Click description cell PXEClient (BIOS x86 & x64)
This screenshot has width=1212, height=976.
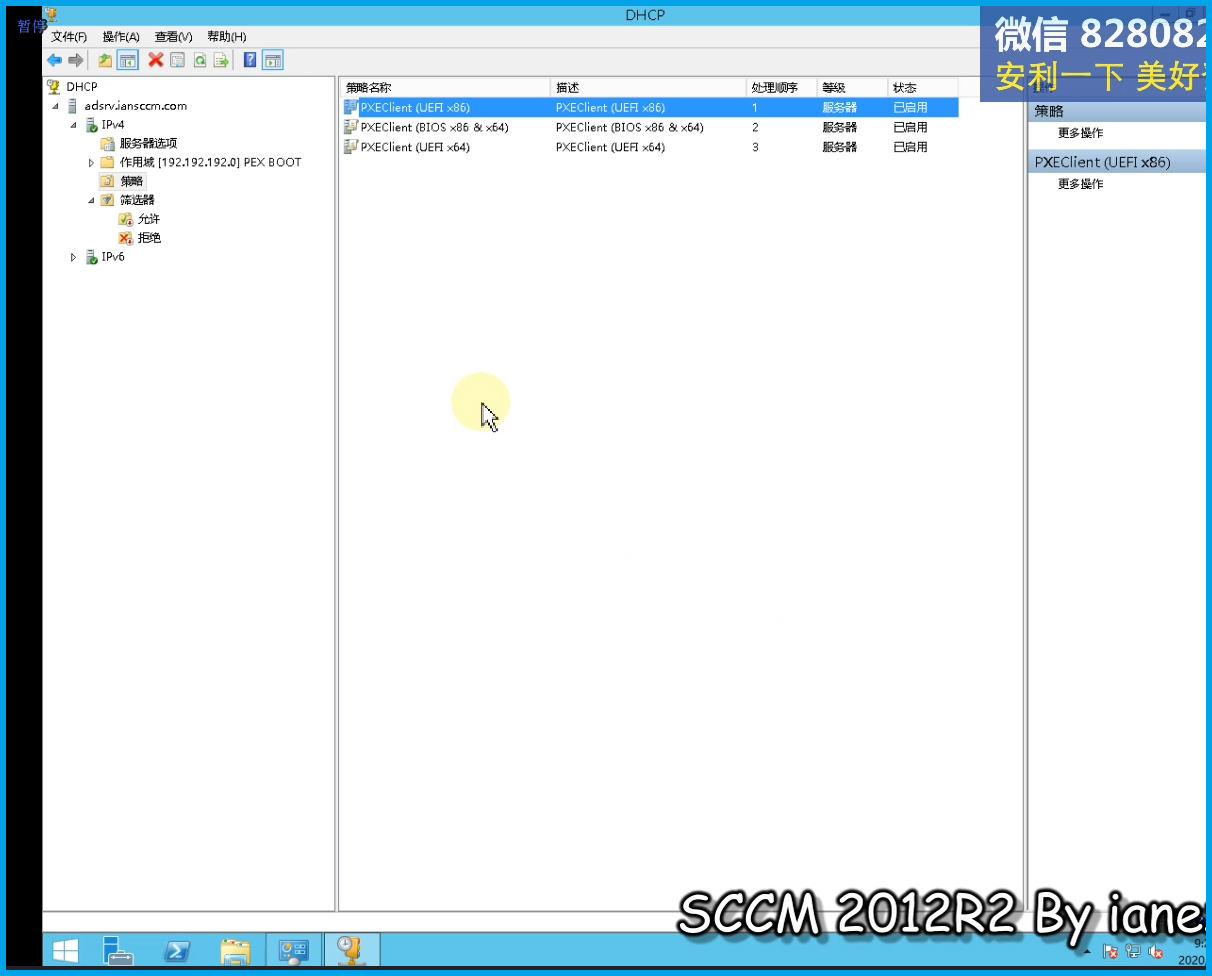pyautogui.click(x=630, y=127)
